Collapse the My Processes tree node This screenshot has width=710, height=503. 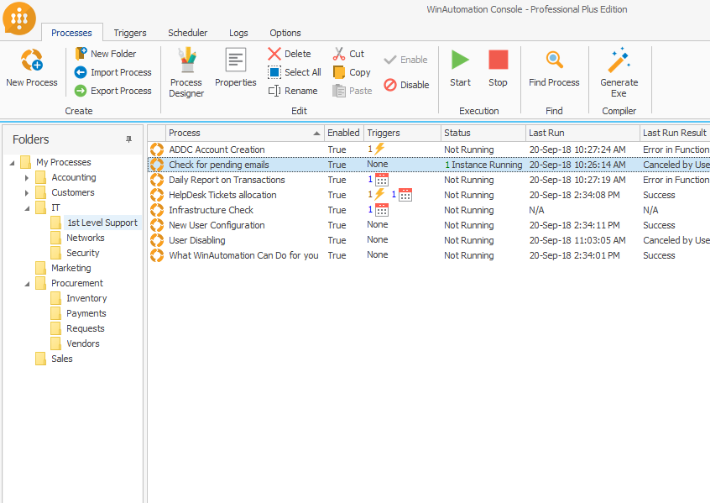12,163
